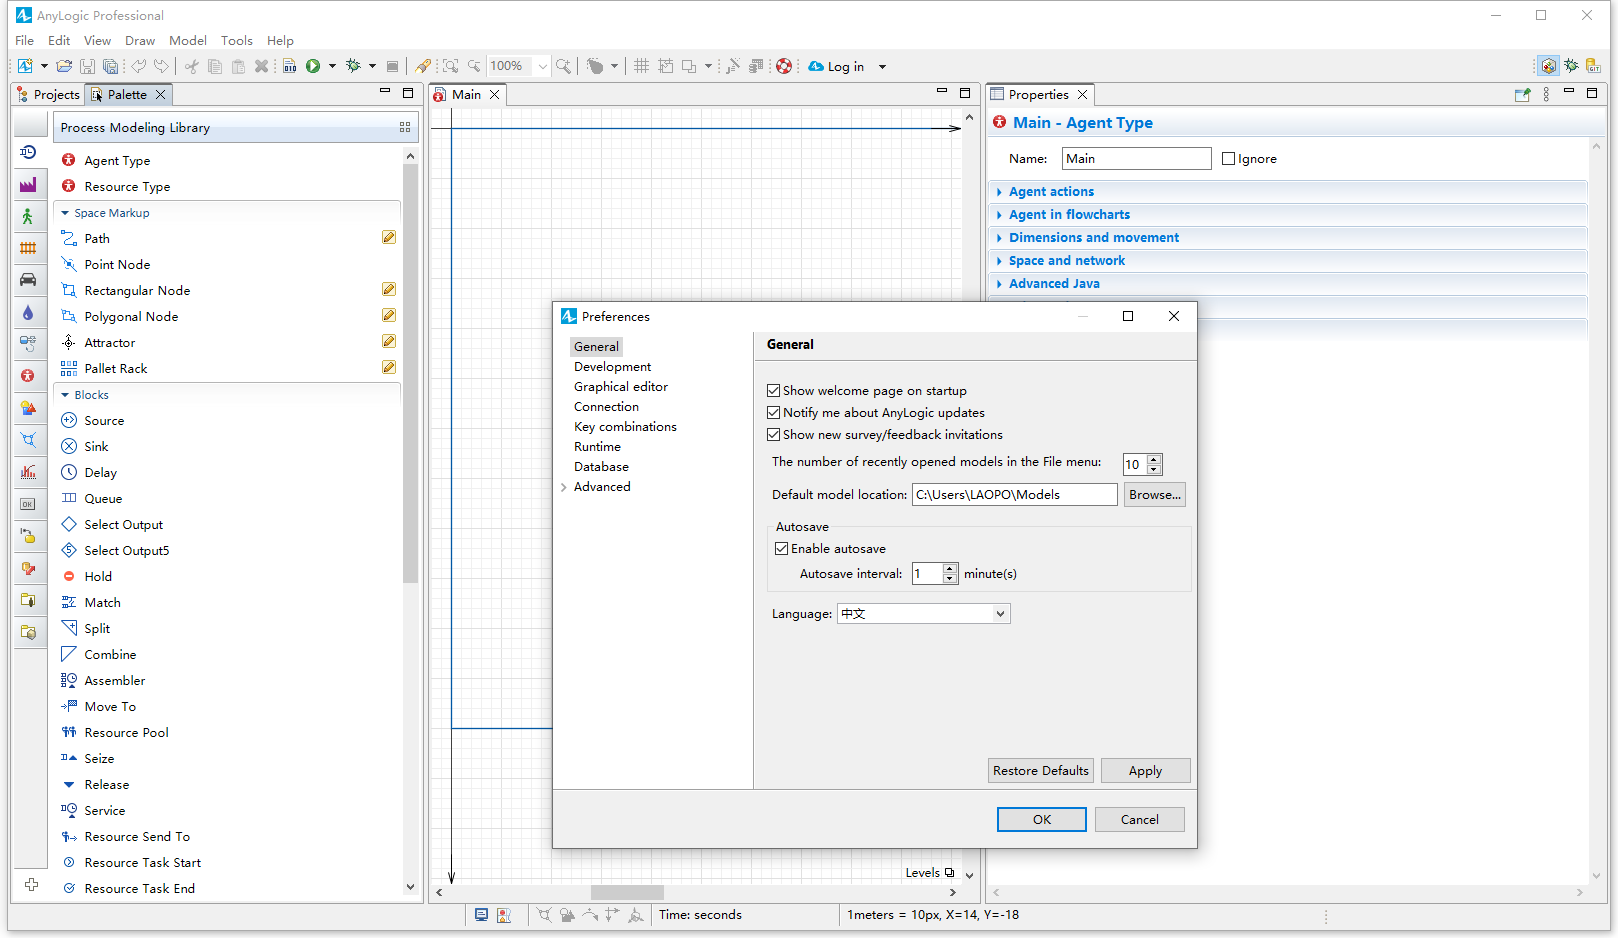Select the Source block in palette
The height and width of the screenshot is (938, 1618).
pos(104,421)
